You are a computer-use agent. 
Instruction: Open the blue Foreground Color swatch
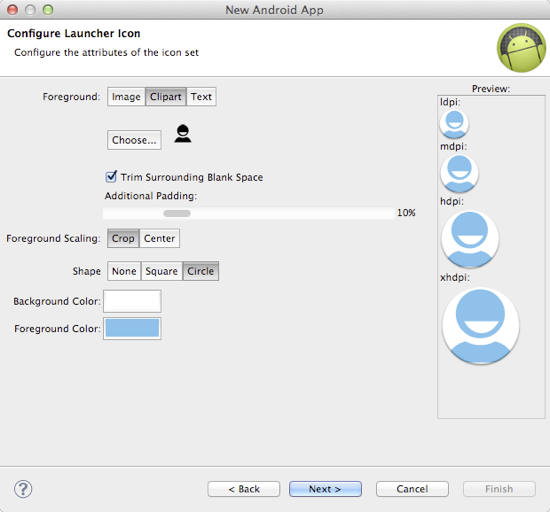132,328
